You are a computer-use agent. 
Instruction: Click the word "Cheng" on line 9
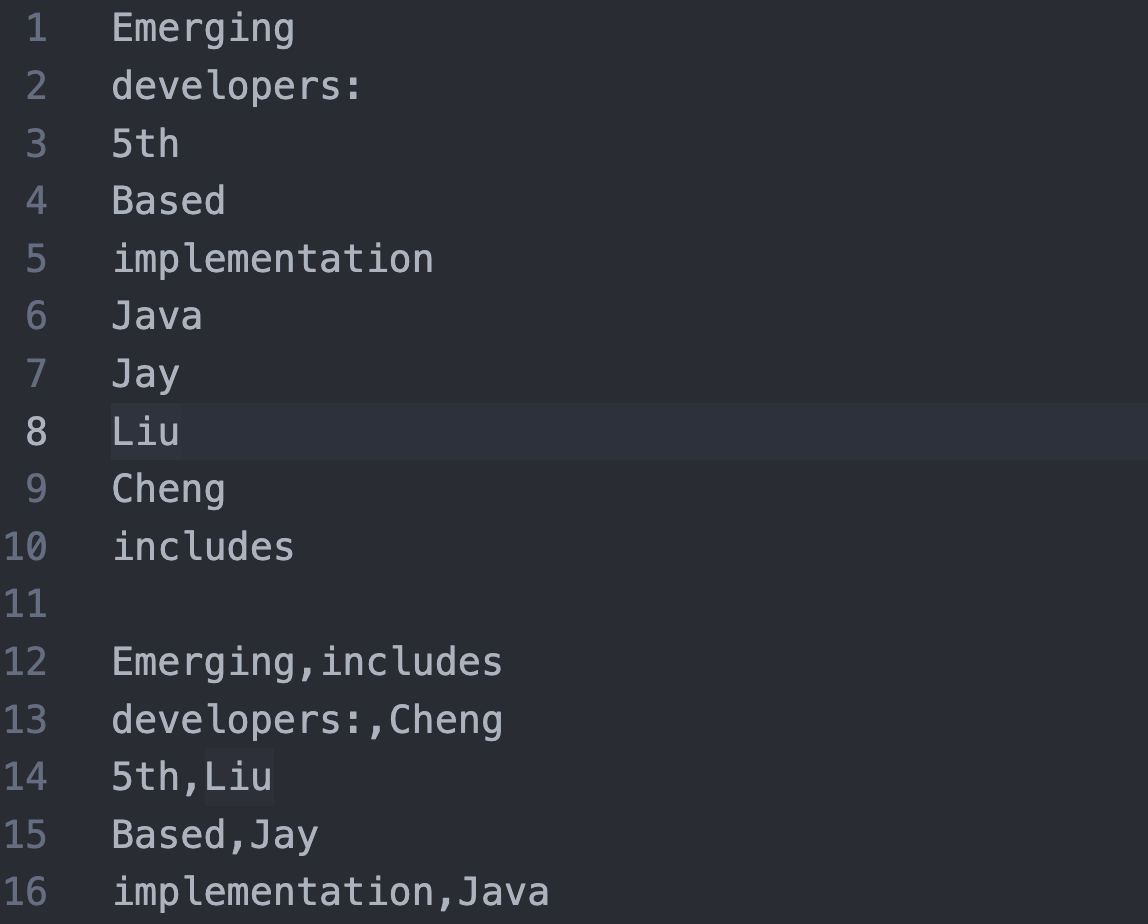(168, 489)
